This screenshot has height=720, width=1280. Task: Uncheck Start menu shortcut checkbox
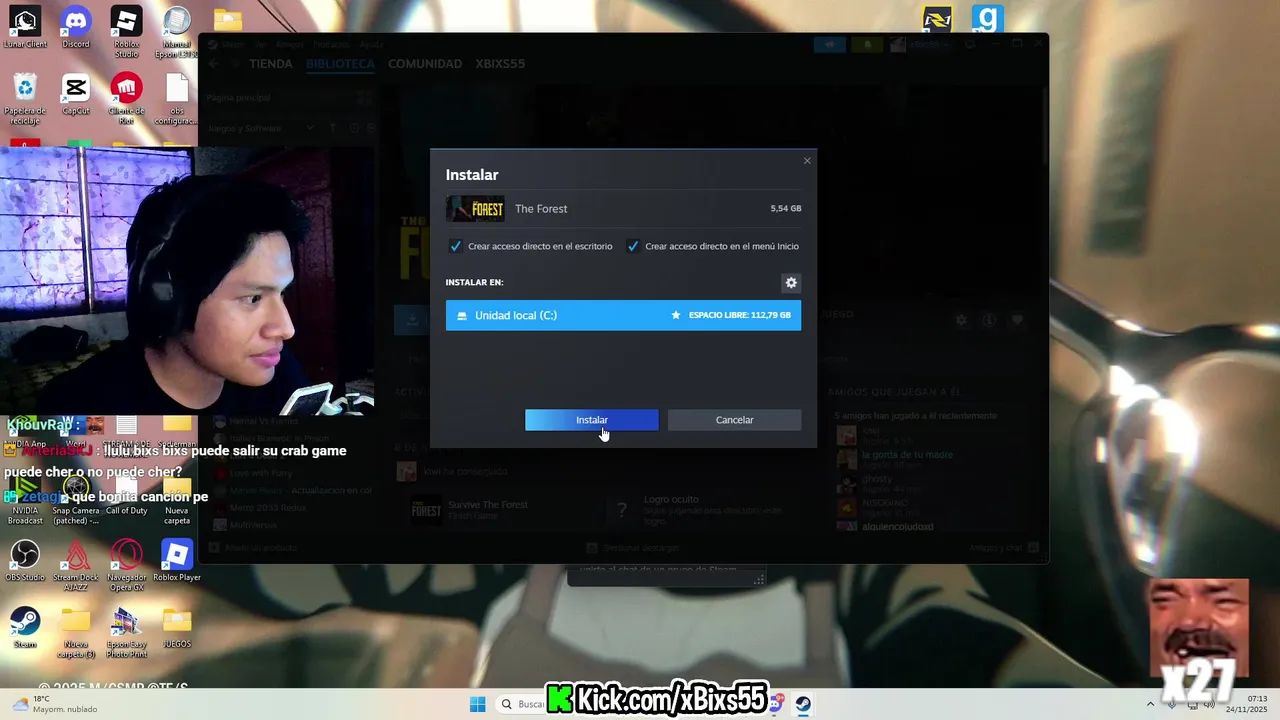633,246
